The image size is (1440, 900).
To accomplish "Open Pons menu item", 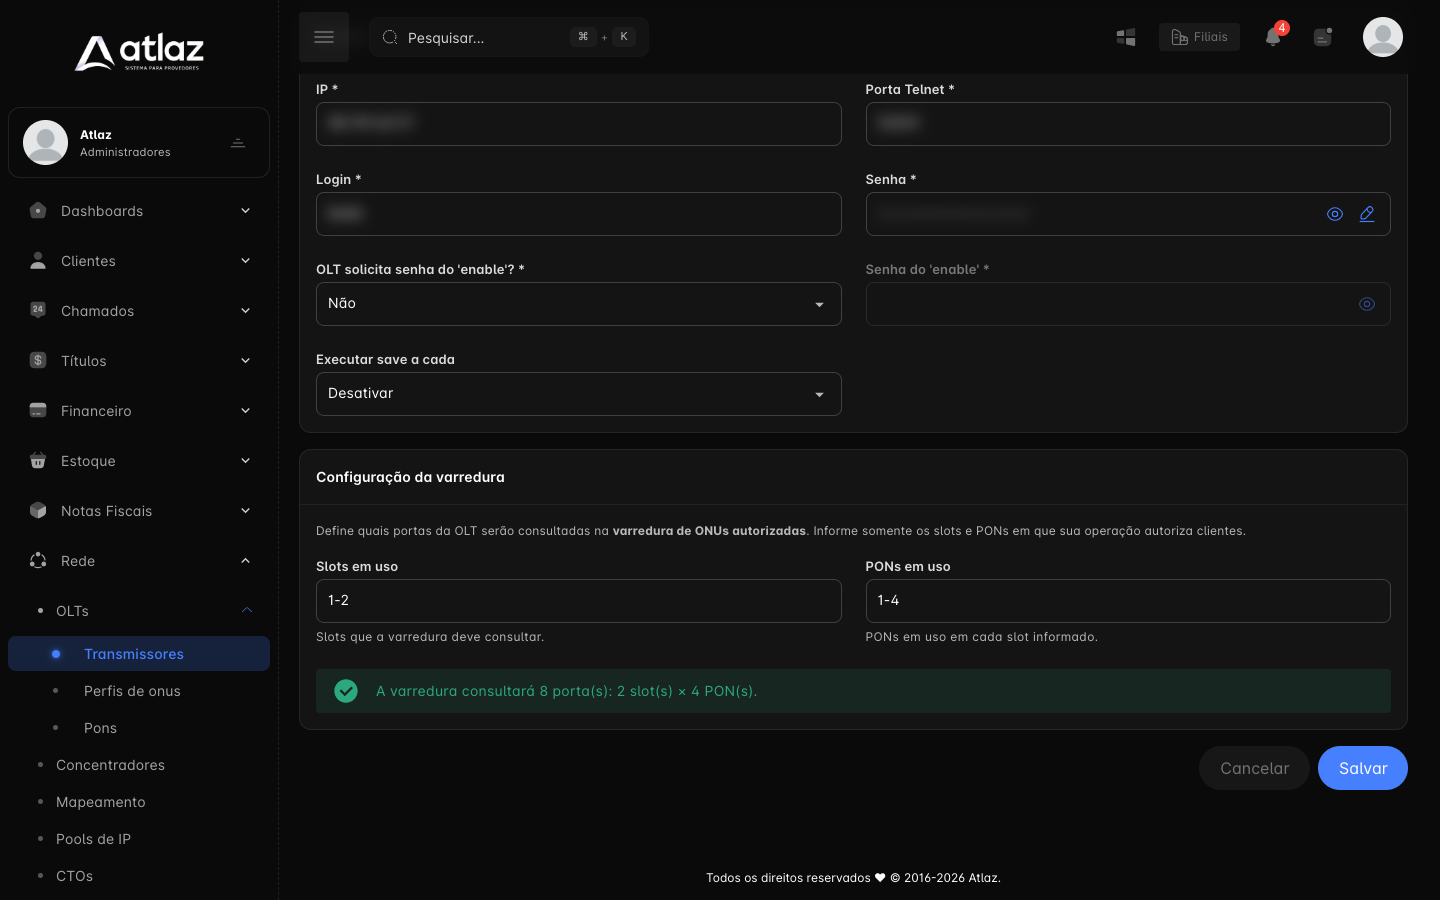I will pos(100,728).
